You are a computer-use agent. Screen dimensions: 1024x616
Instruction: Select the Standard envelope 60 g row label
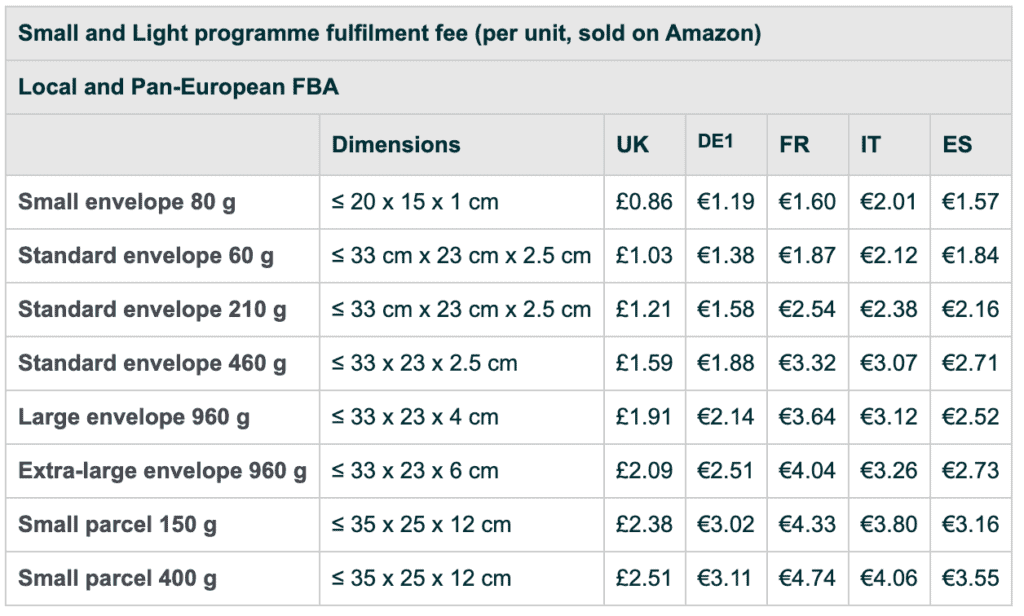pos(146,256)
